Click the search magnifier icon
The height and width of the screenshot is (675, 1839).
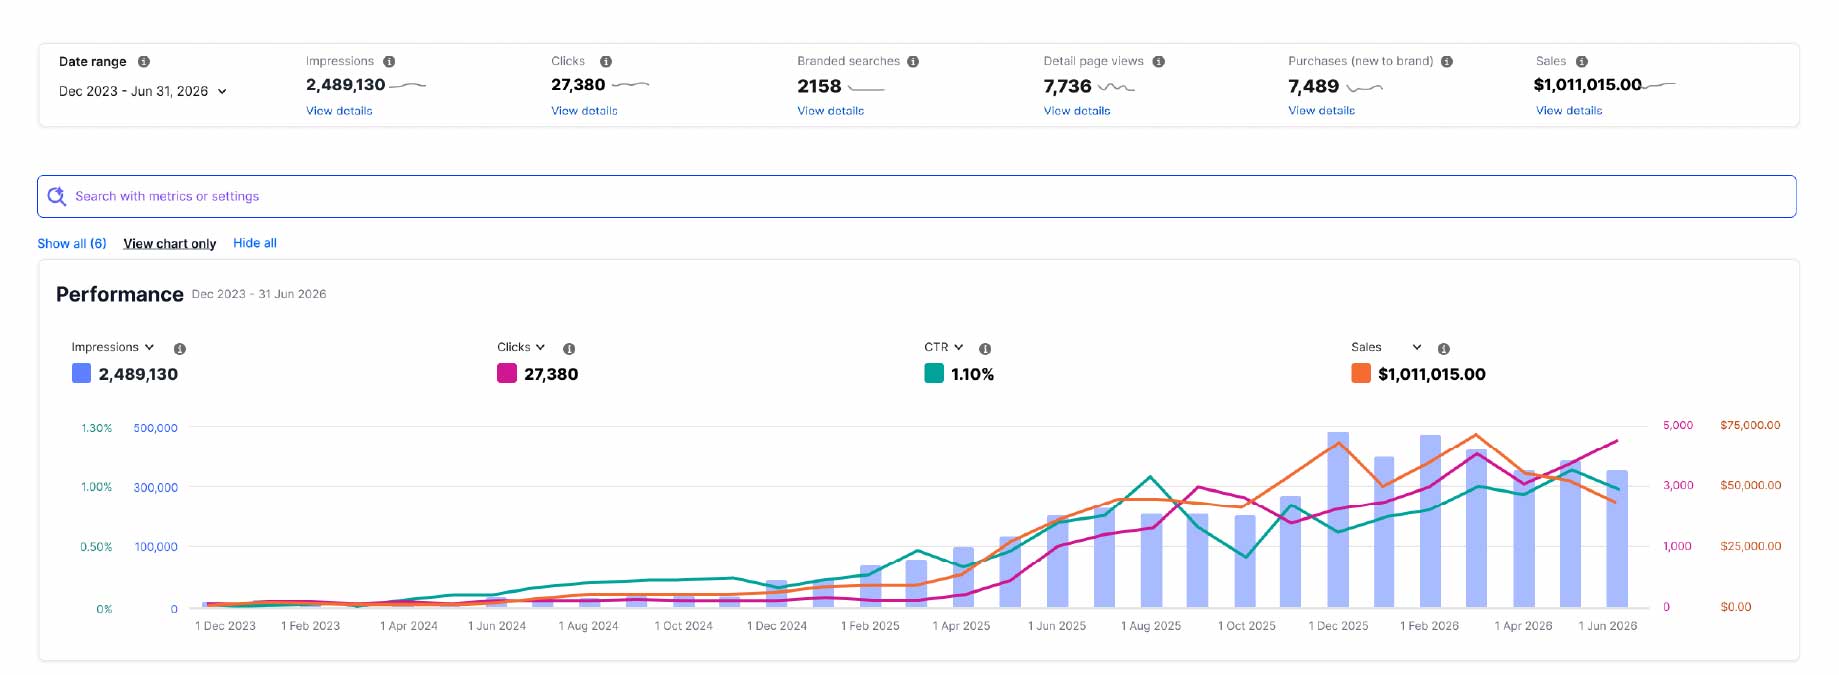pos(57,196)
